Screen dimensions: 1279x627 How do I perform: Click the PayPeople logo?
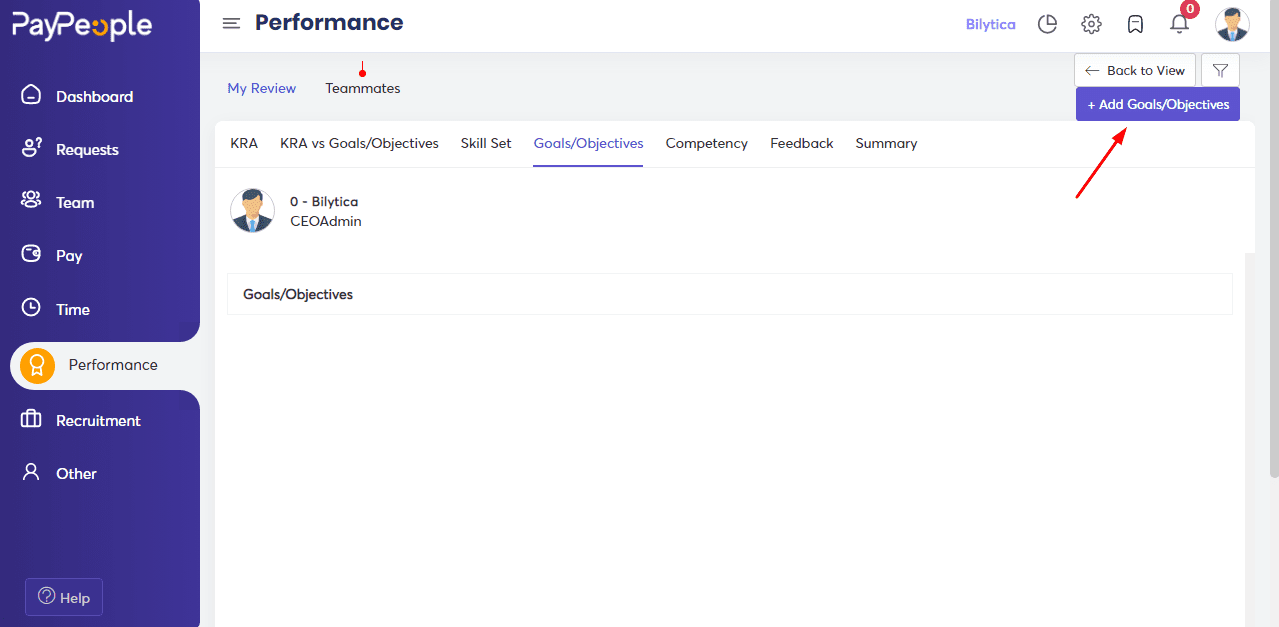click(82, 26)
